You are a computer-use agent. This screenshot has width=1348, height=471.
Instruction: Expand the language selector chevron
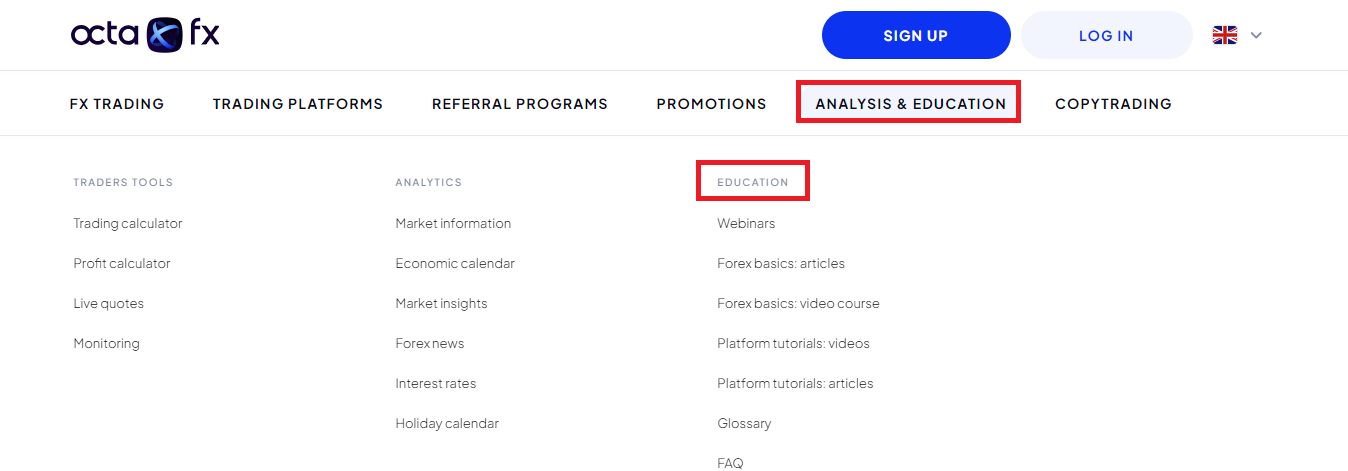pos(1256,35)
